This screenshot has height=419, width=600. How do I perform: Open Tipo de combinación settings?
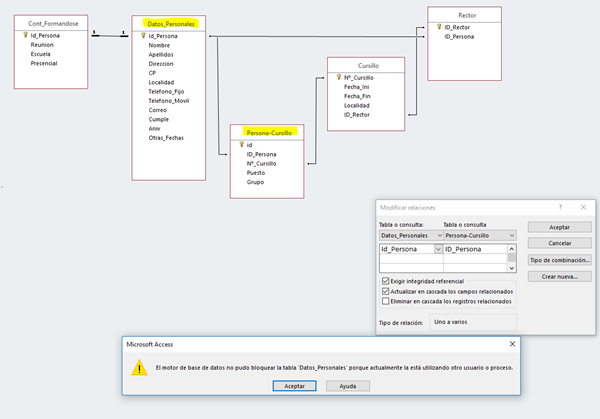tap(560, 260)
